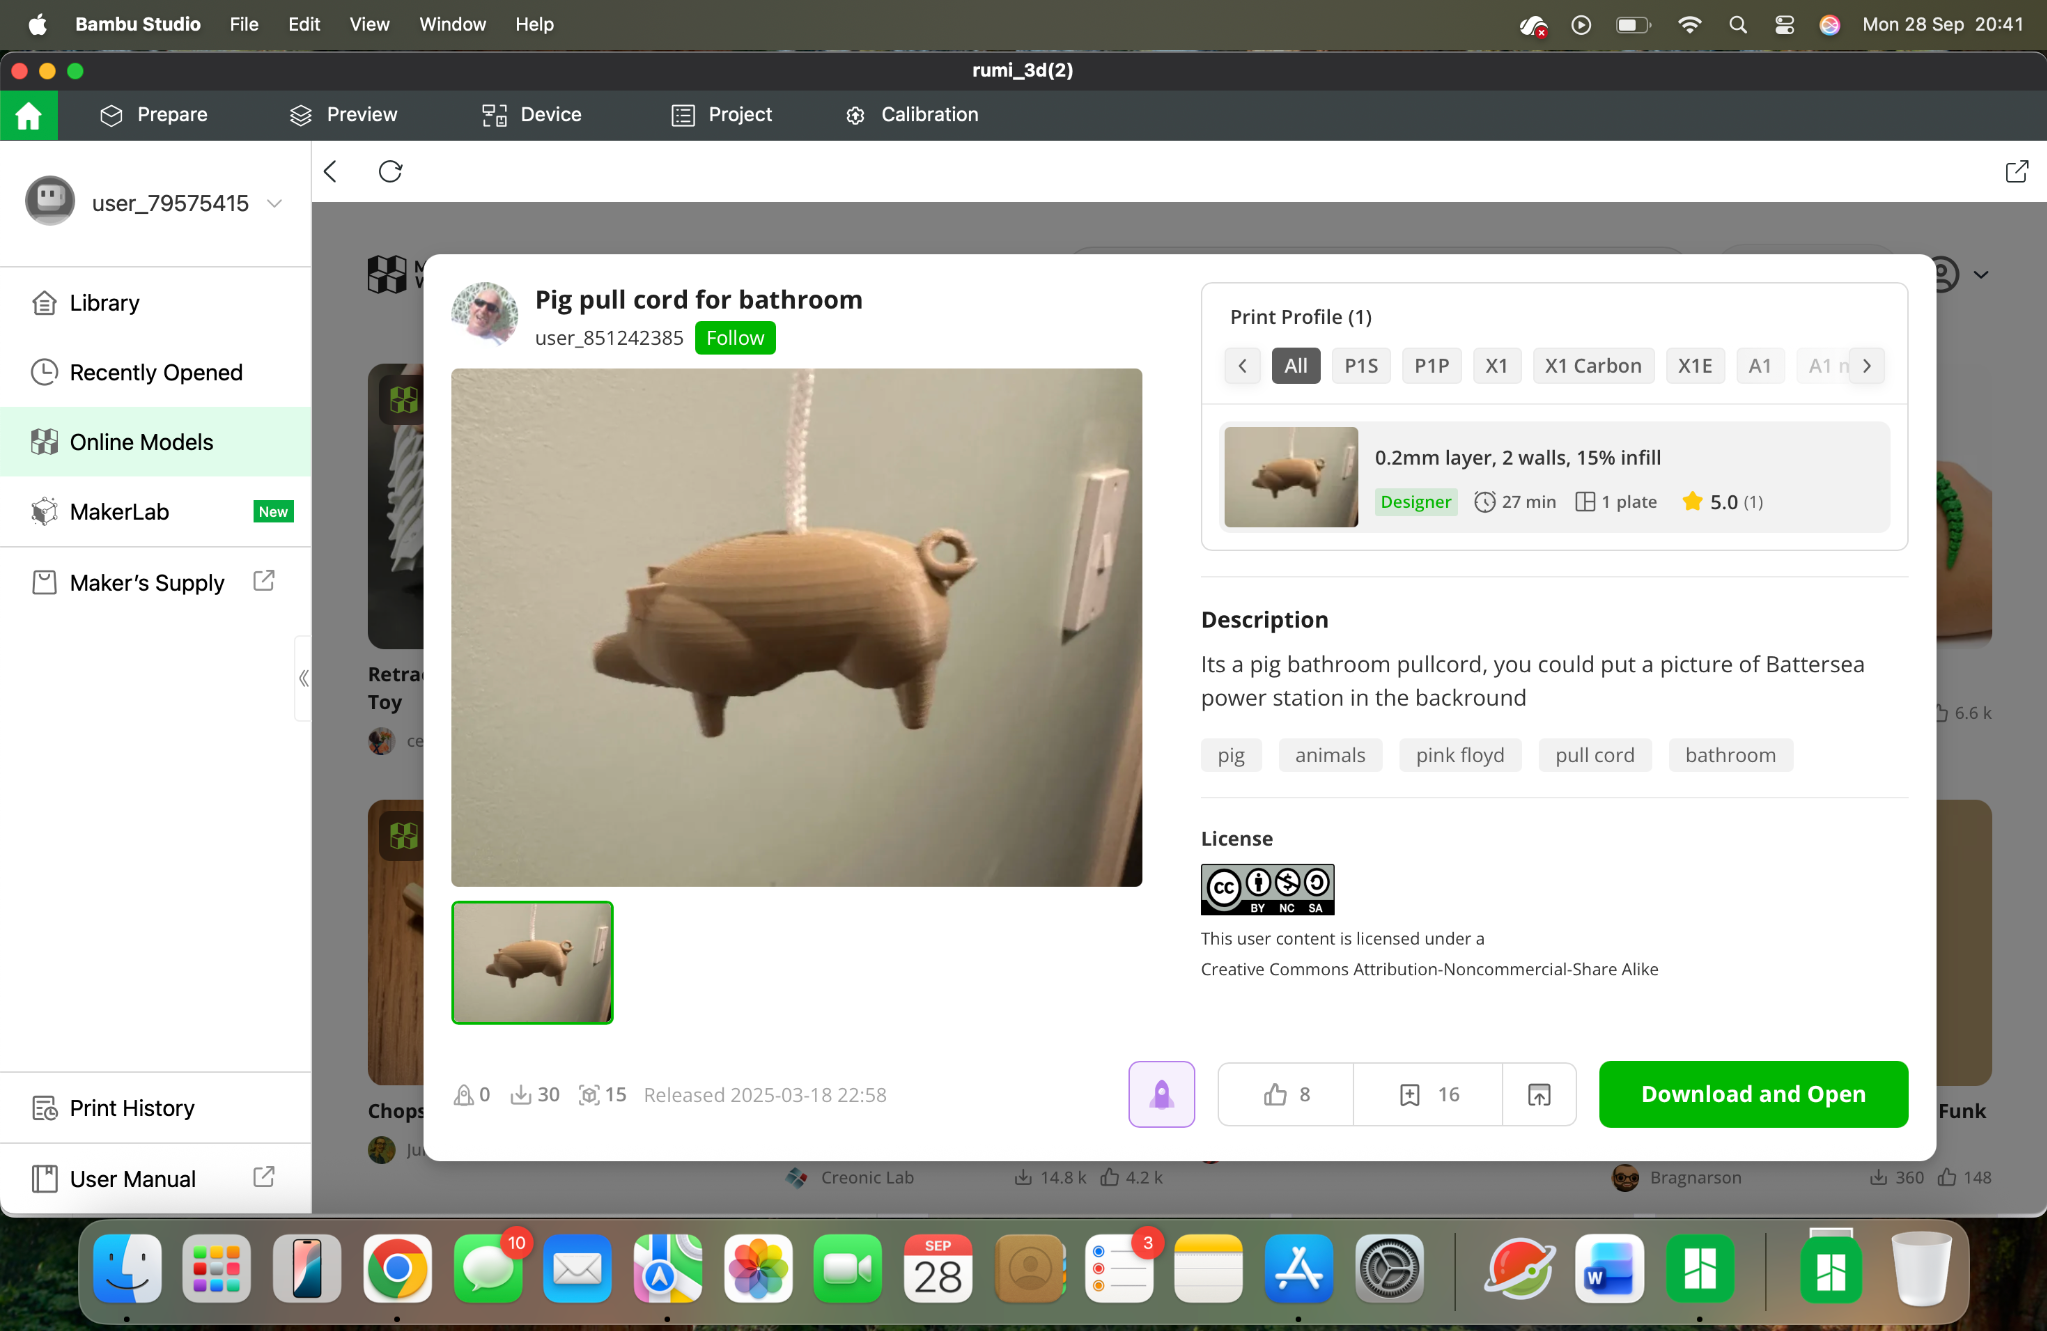Image resolution: width=2047 pixels, height=1331 pixels.
Task: Click the print profile pig thumbnail
Action: (x=1291, y=477)
